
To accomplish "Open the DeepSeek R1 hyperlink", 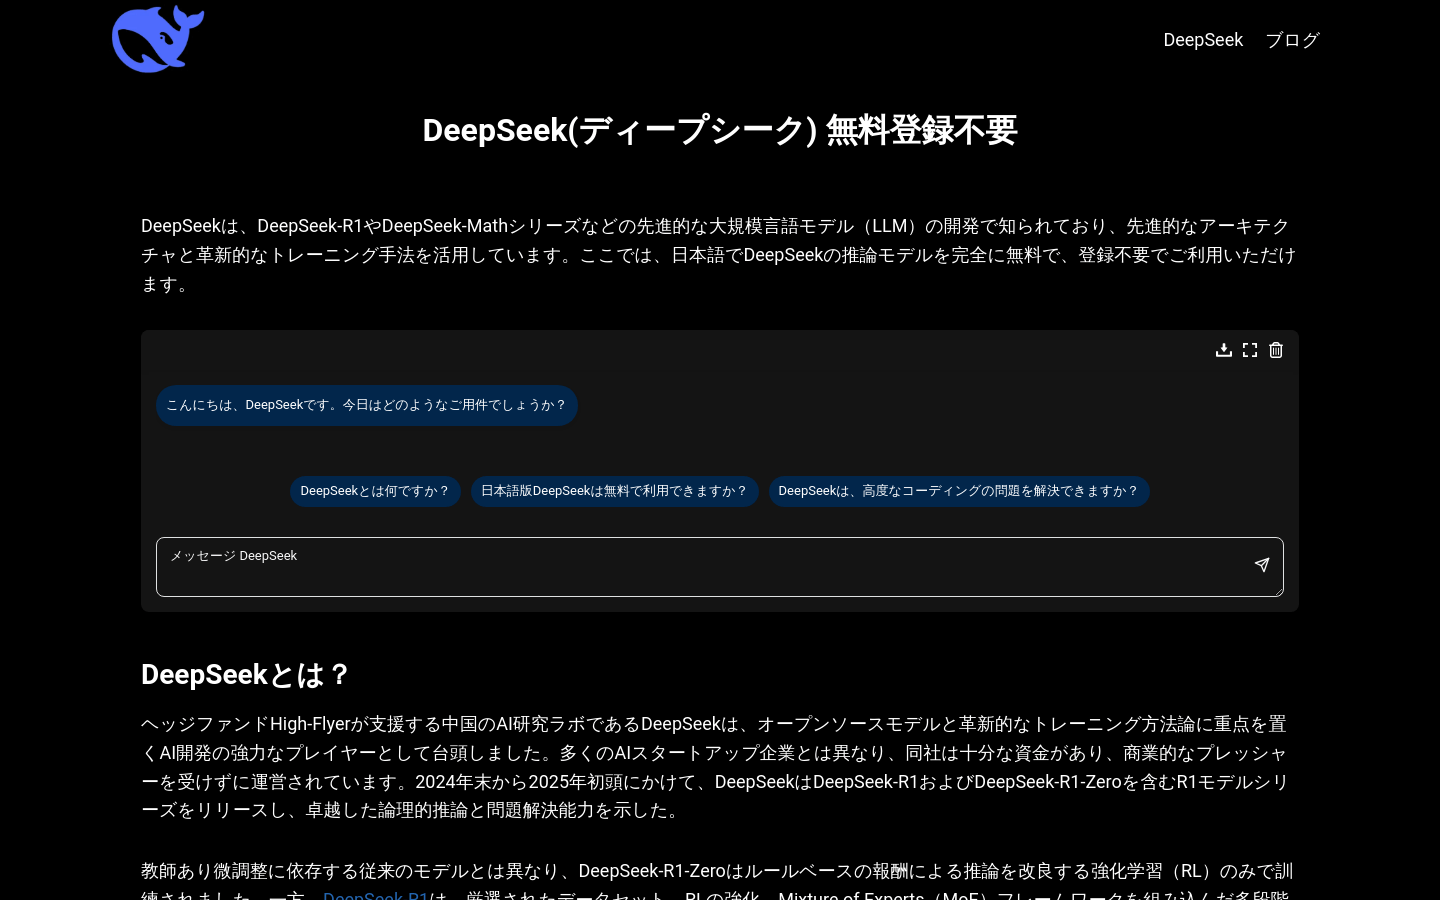I will 375,896.
